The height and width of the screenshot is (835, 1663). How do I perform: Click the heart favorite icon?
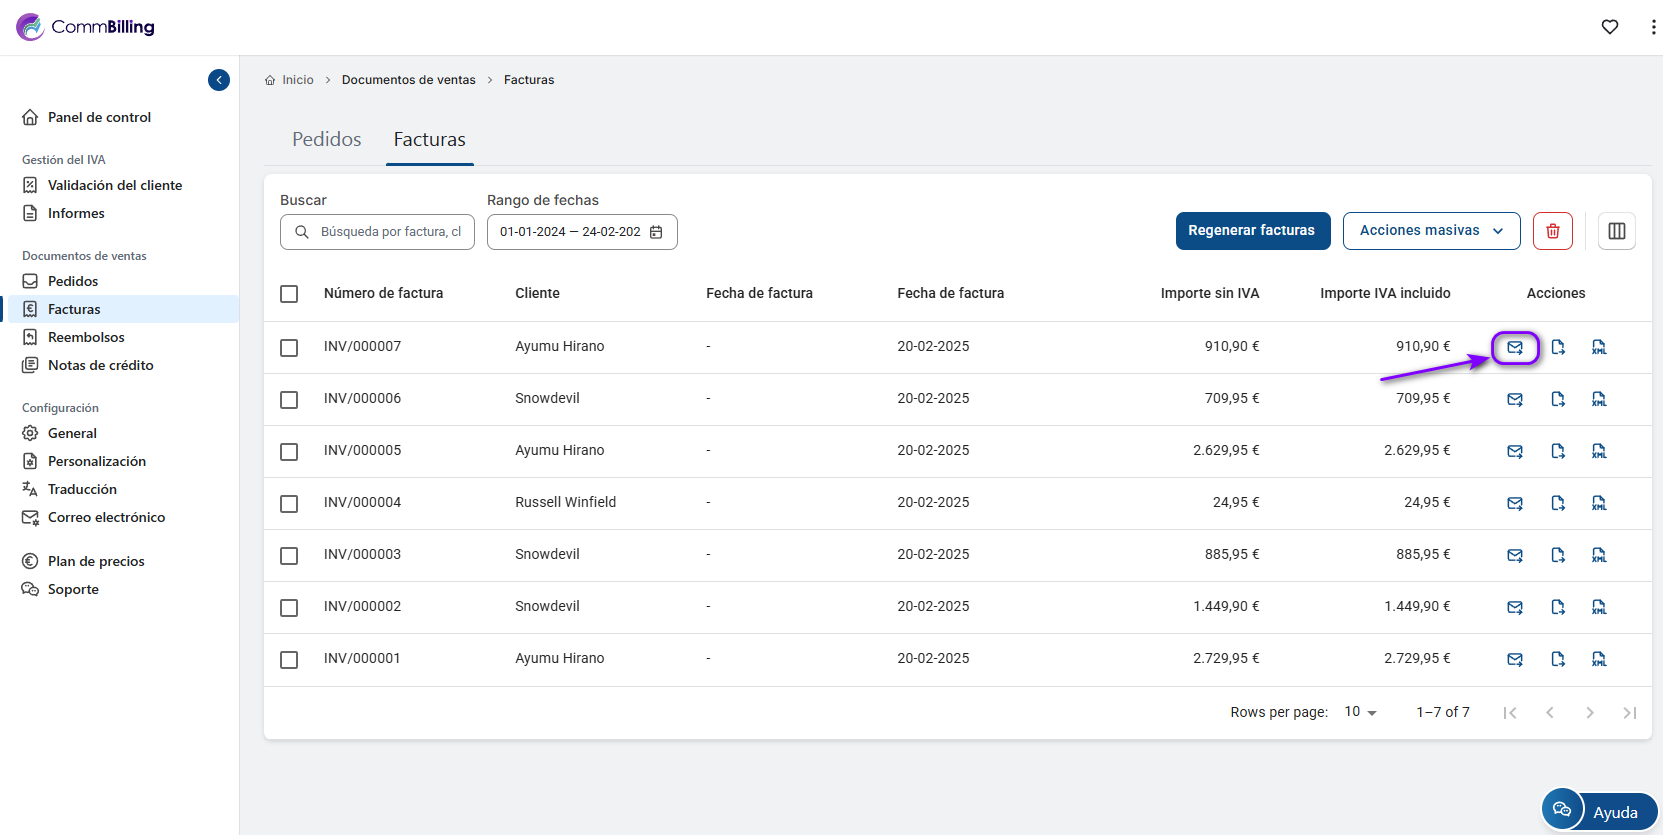click(1609, 27)
